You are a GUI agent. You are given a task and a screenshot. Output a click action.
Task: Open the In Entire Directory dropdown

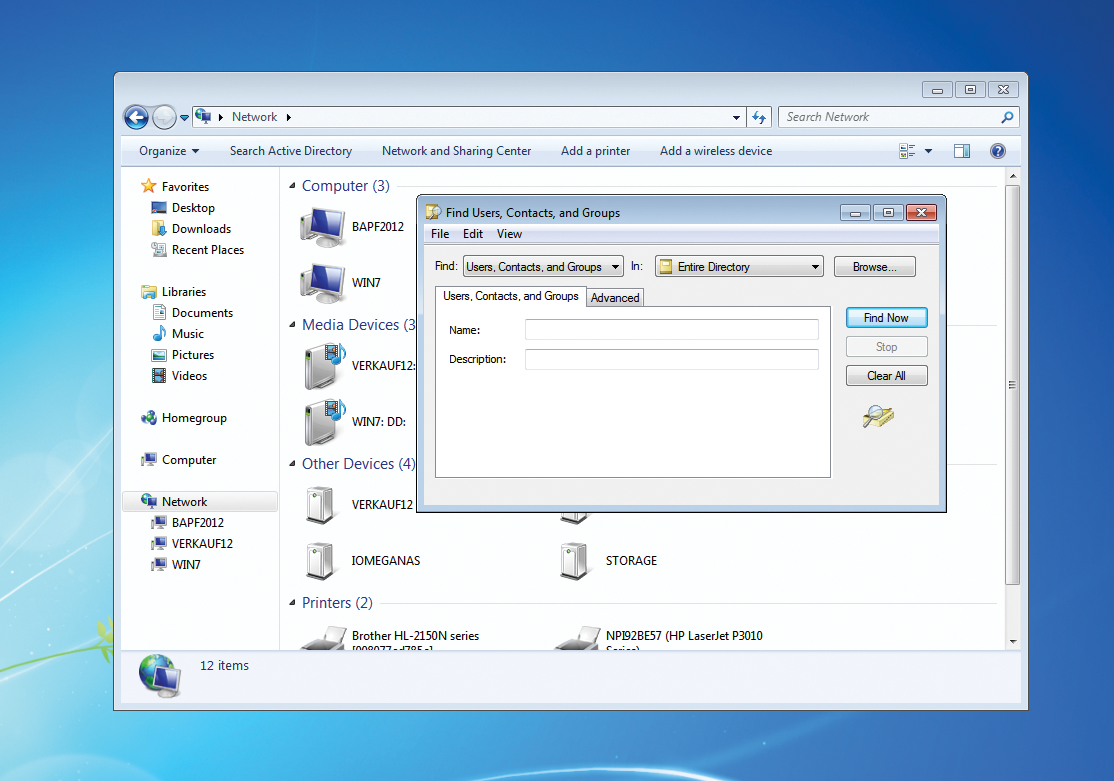pos(739,266)
